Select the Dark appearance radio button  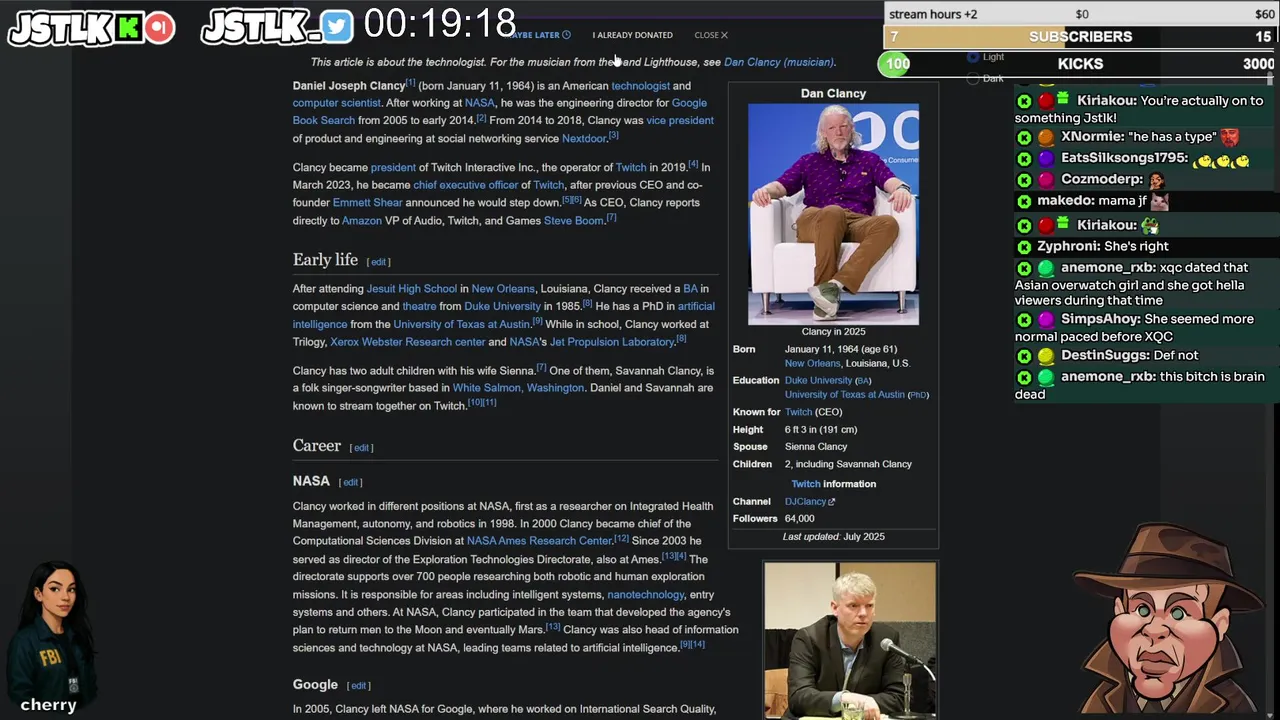pos(973,79)
